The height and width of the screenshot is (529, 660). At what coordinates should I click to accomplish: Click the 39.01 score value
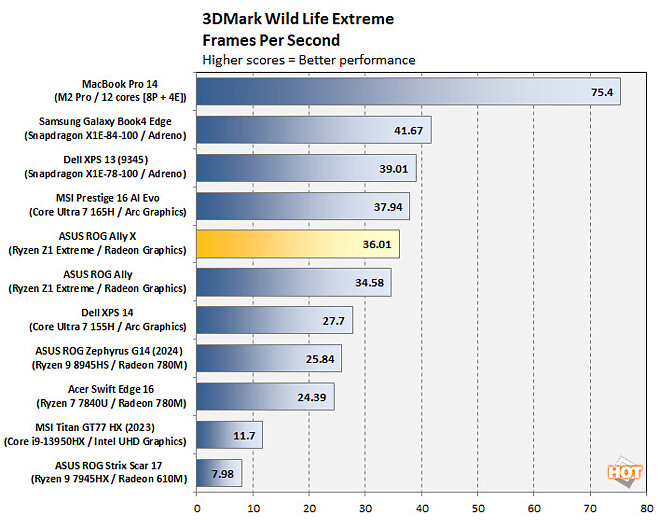[394, 169]
